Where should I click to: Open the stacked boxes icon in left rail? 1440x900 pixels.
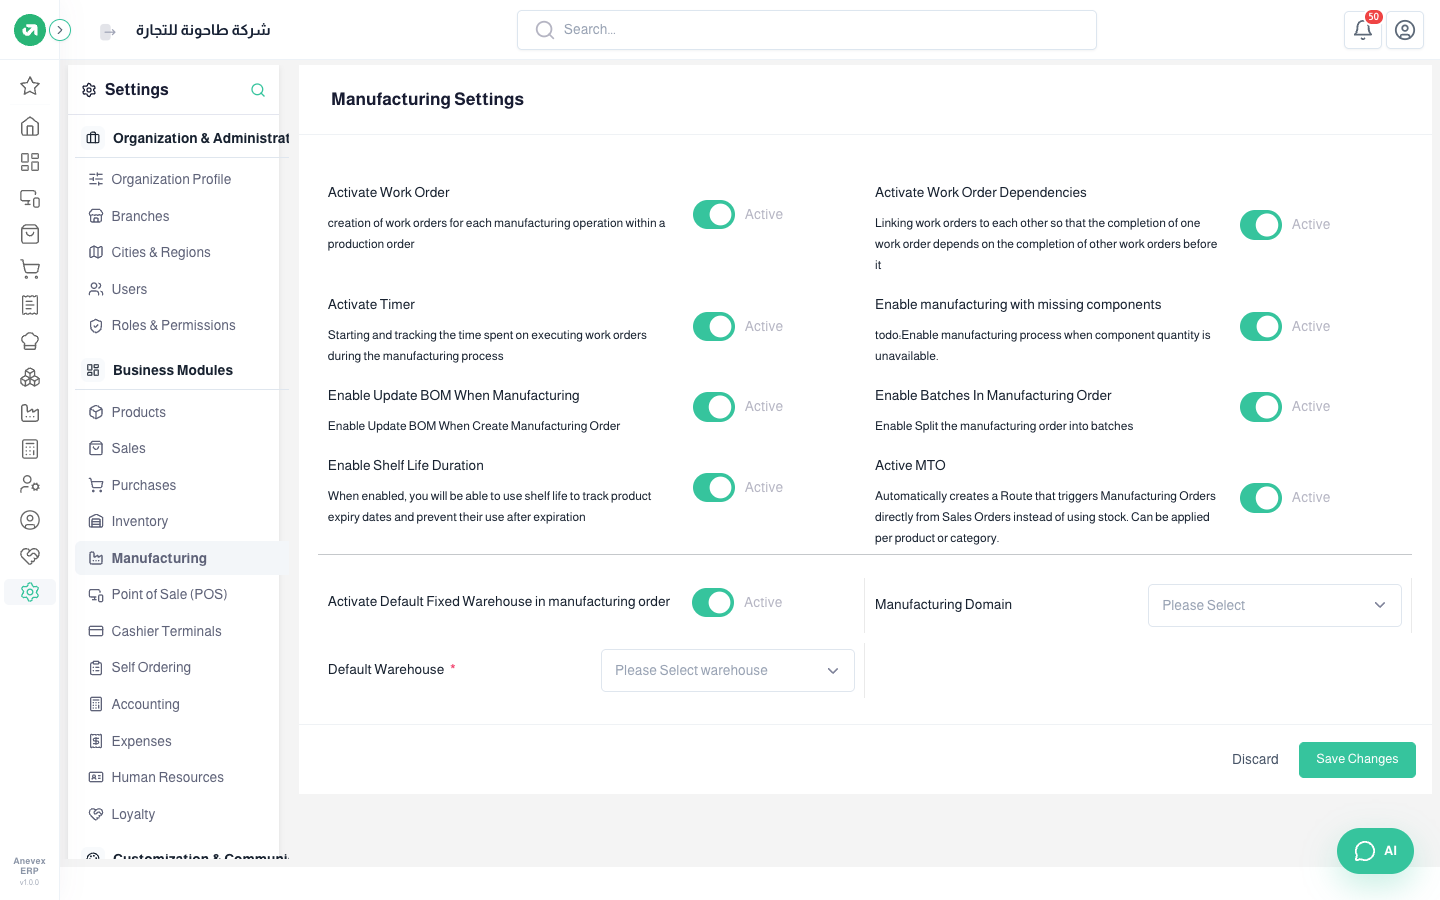coord(30,377)
